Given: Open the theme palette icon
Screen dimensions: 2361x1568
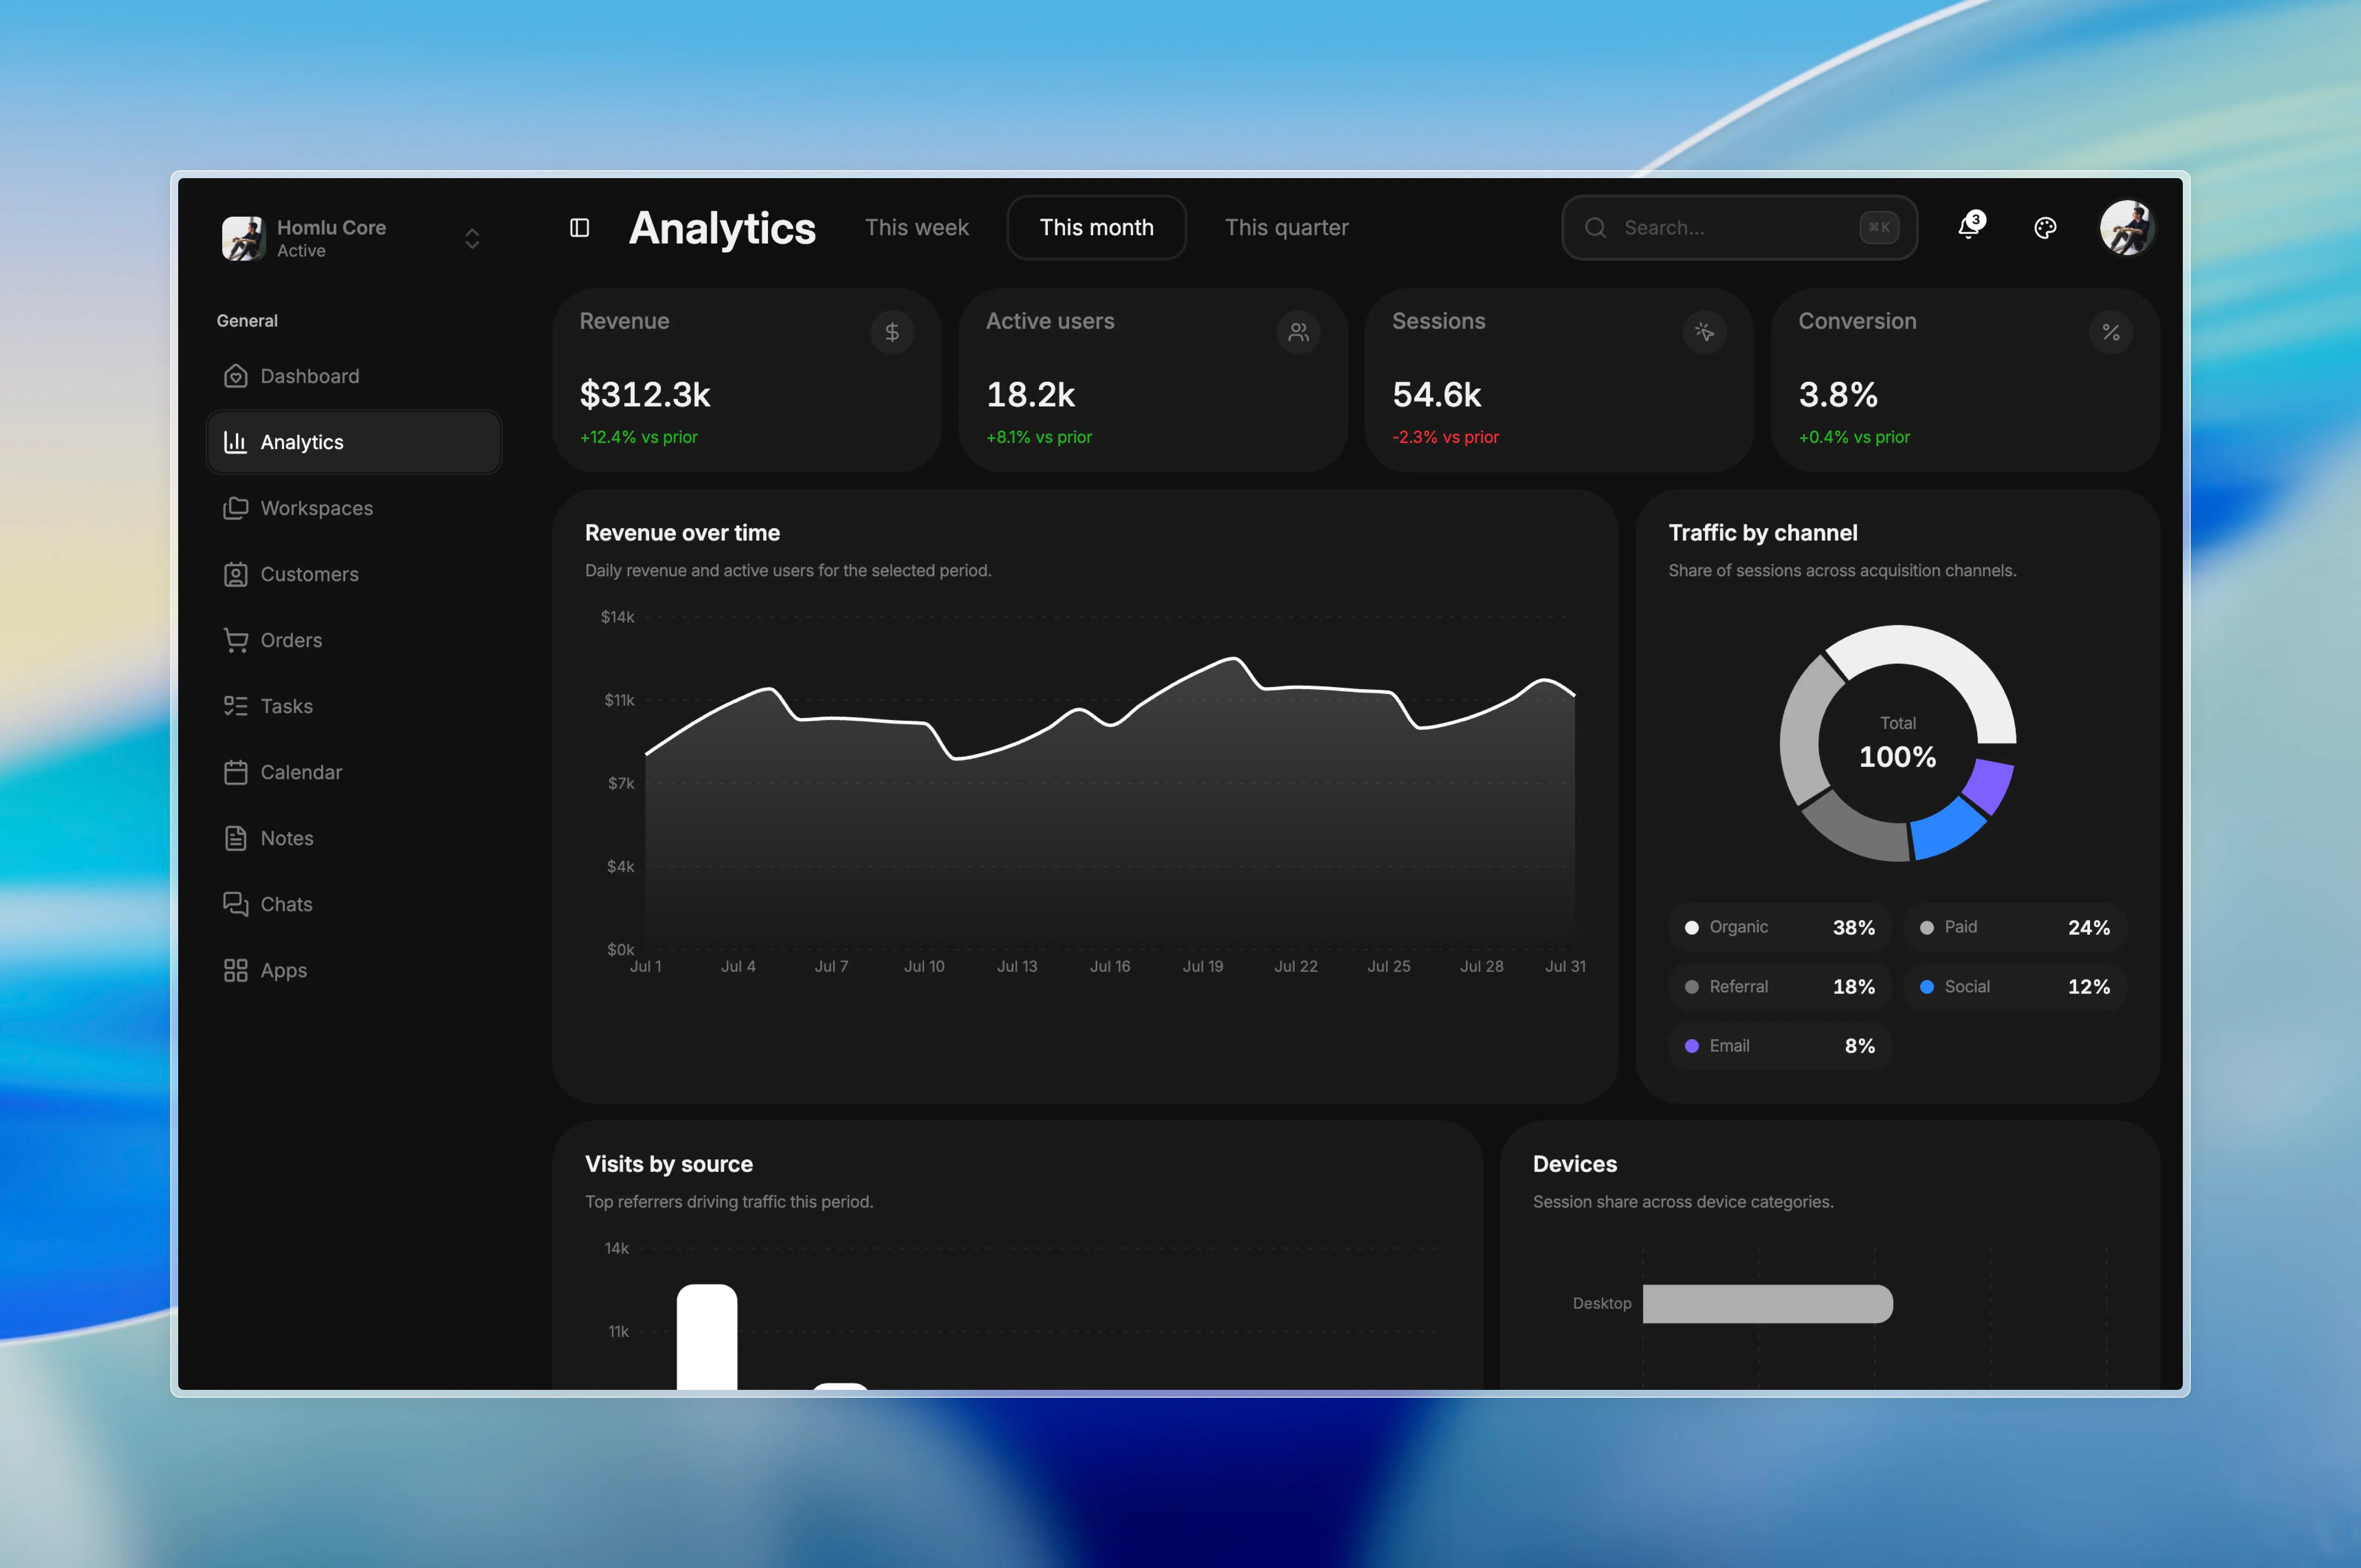Looking at the screenshot, I should tap(2045, 228).
